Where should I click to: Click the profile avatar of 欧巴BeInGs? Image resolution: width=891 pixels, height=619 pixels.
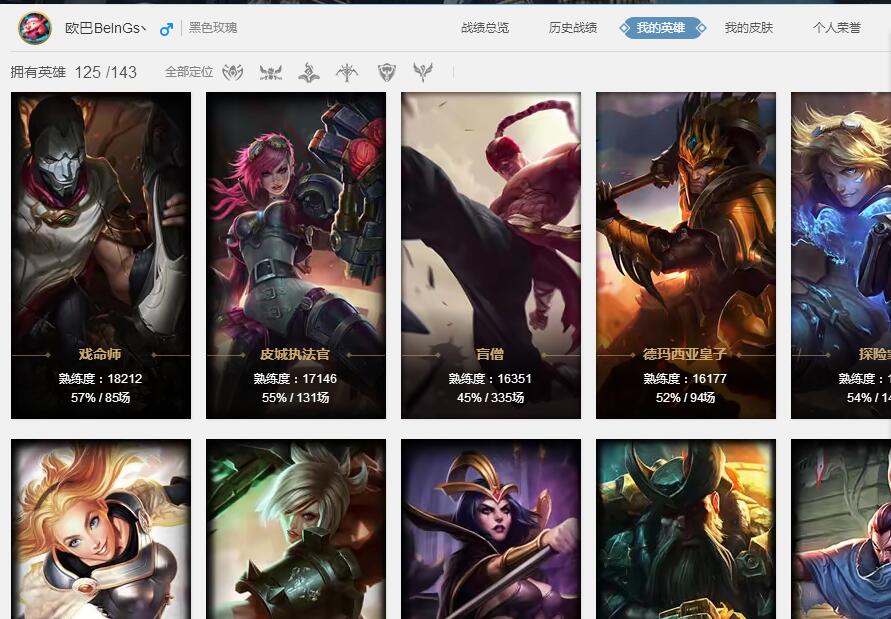(x=35, y=28)
